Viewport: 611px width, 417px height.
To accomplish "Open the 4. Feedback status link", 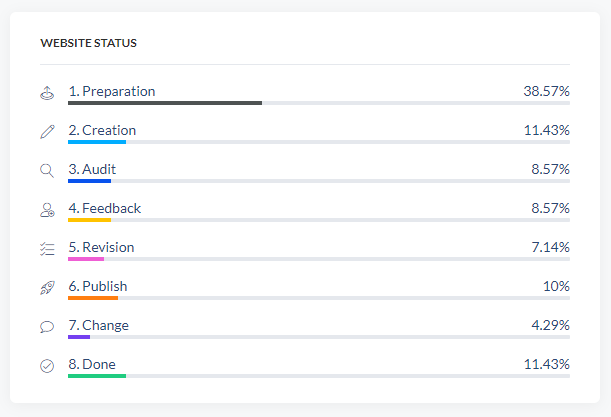I will (x=104, y=208).
